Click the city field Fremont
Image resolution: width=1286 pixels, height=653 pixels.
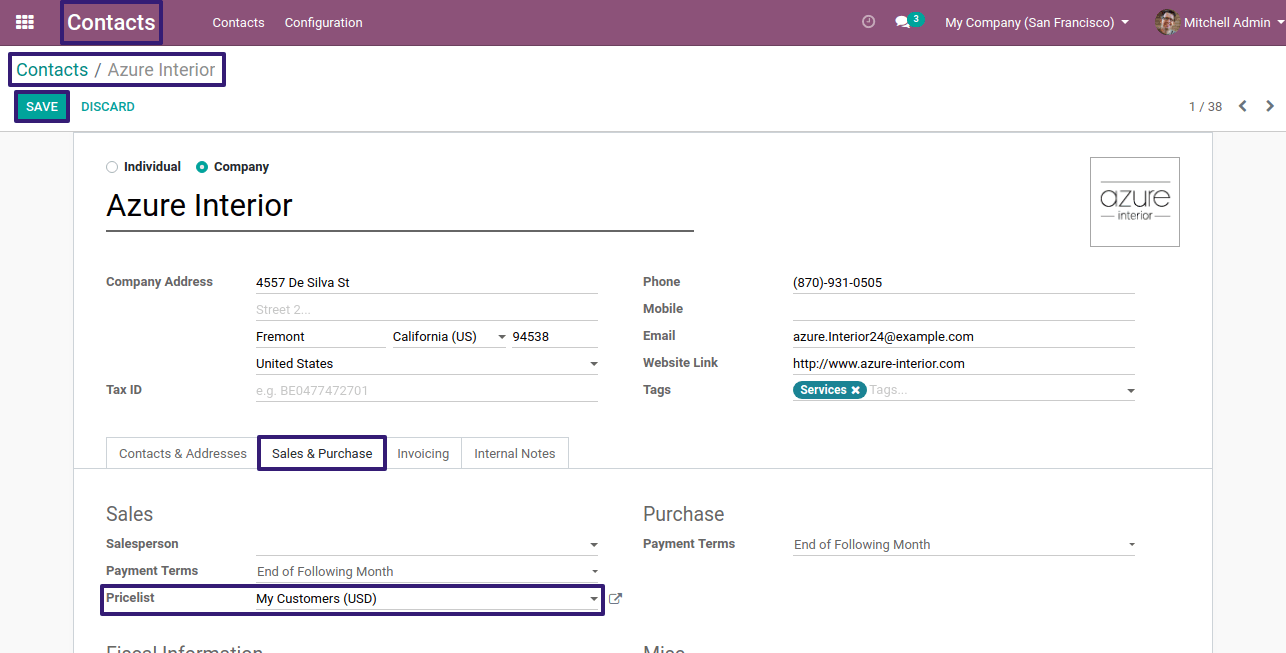[x=321, y=337]
